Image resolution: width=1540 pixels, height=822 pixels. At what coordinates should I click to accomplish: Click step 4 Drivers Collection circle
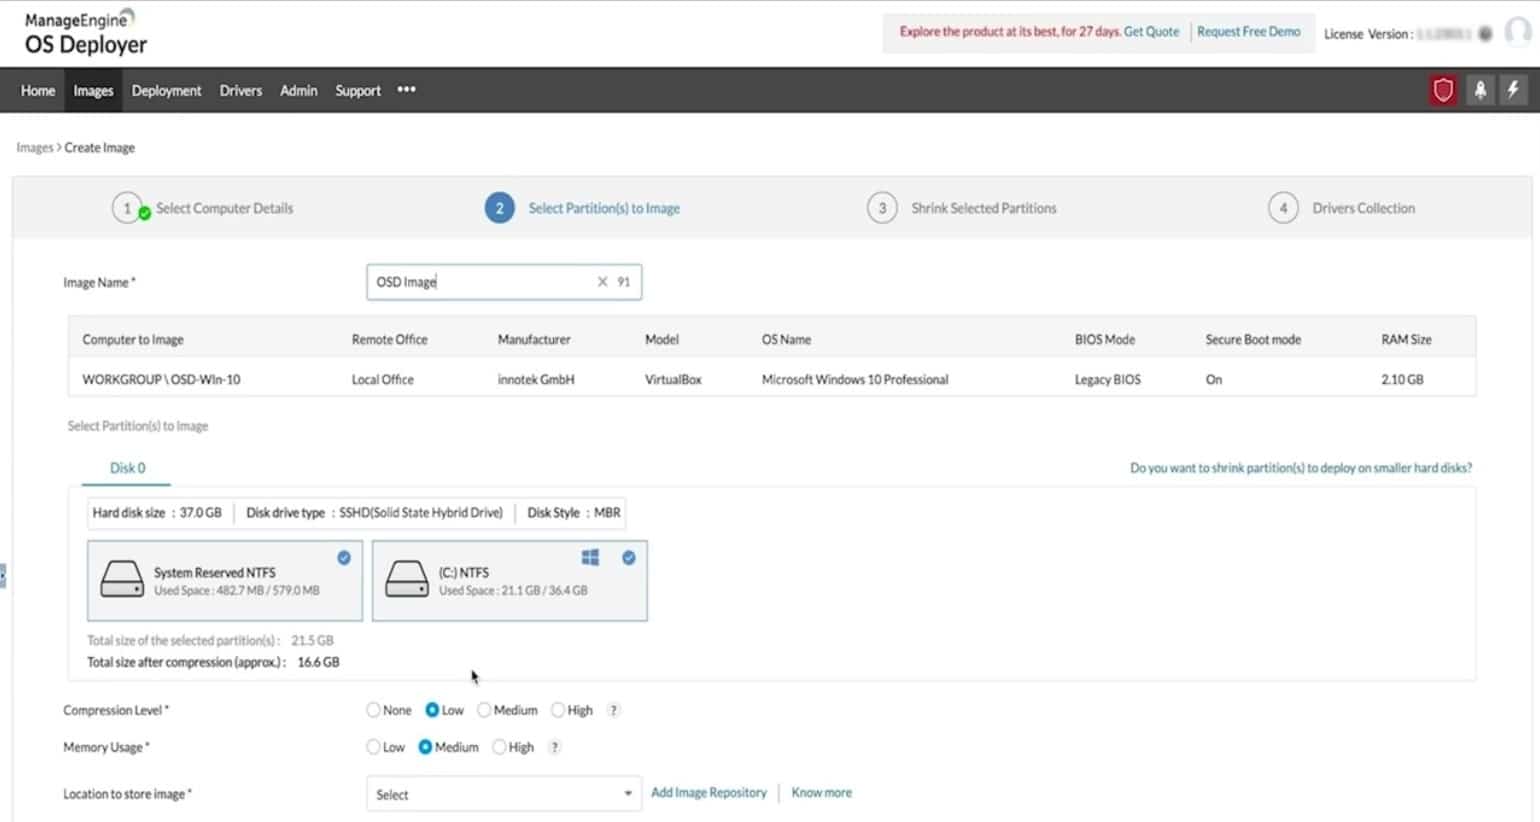point(1283,208)
